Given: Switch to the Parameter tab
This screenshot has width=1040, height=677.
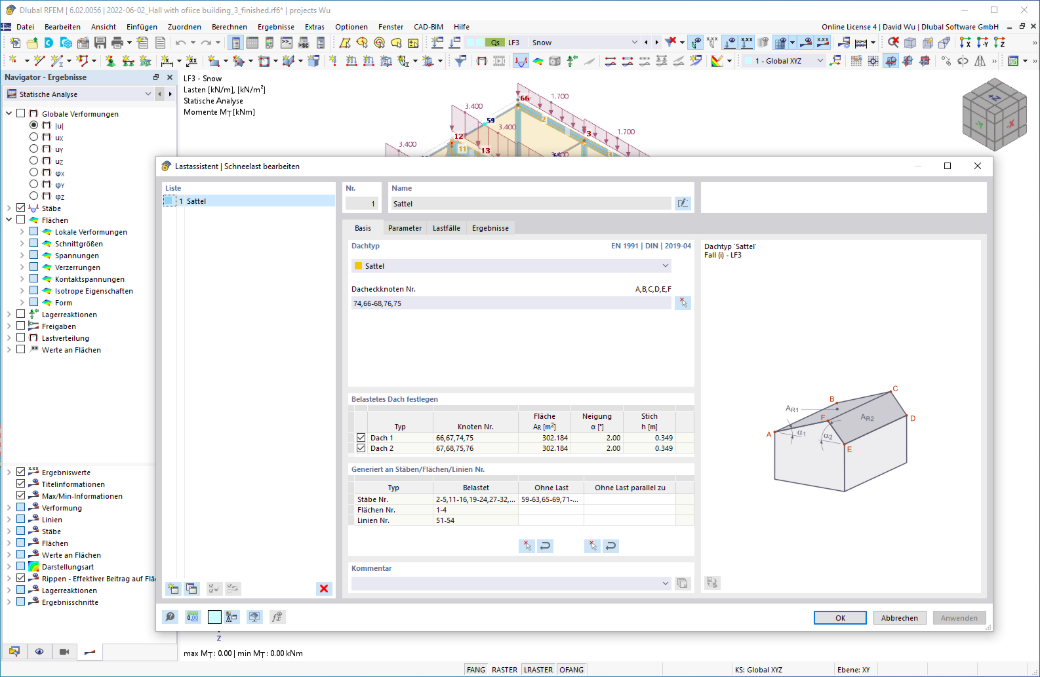Looking at the screenshot, I should click(x=405, y=228).
